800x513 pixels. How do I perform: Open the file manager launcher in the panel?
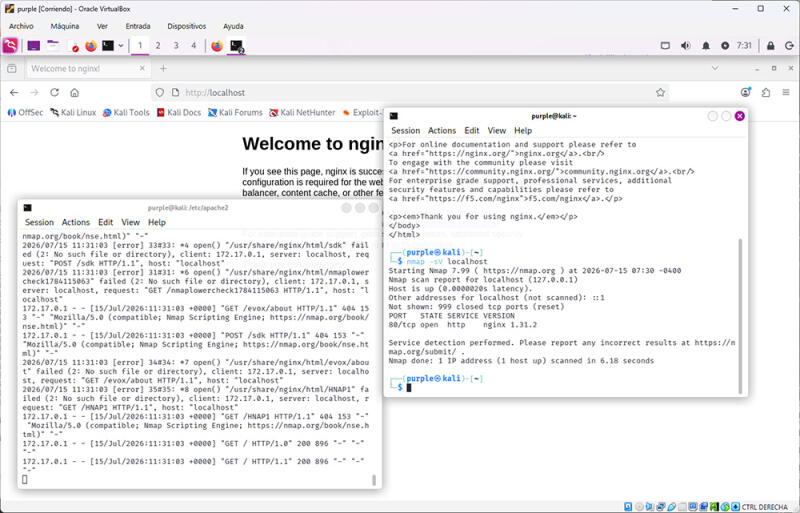point(53,45)
